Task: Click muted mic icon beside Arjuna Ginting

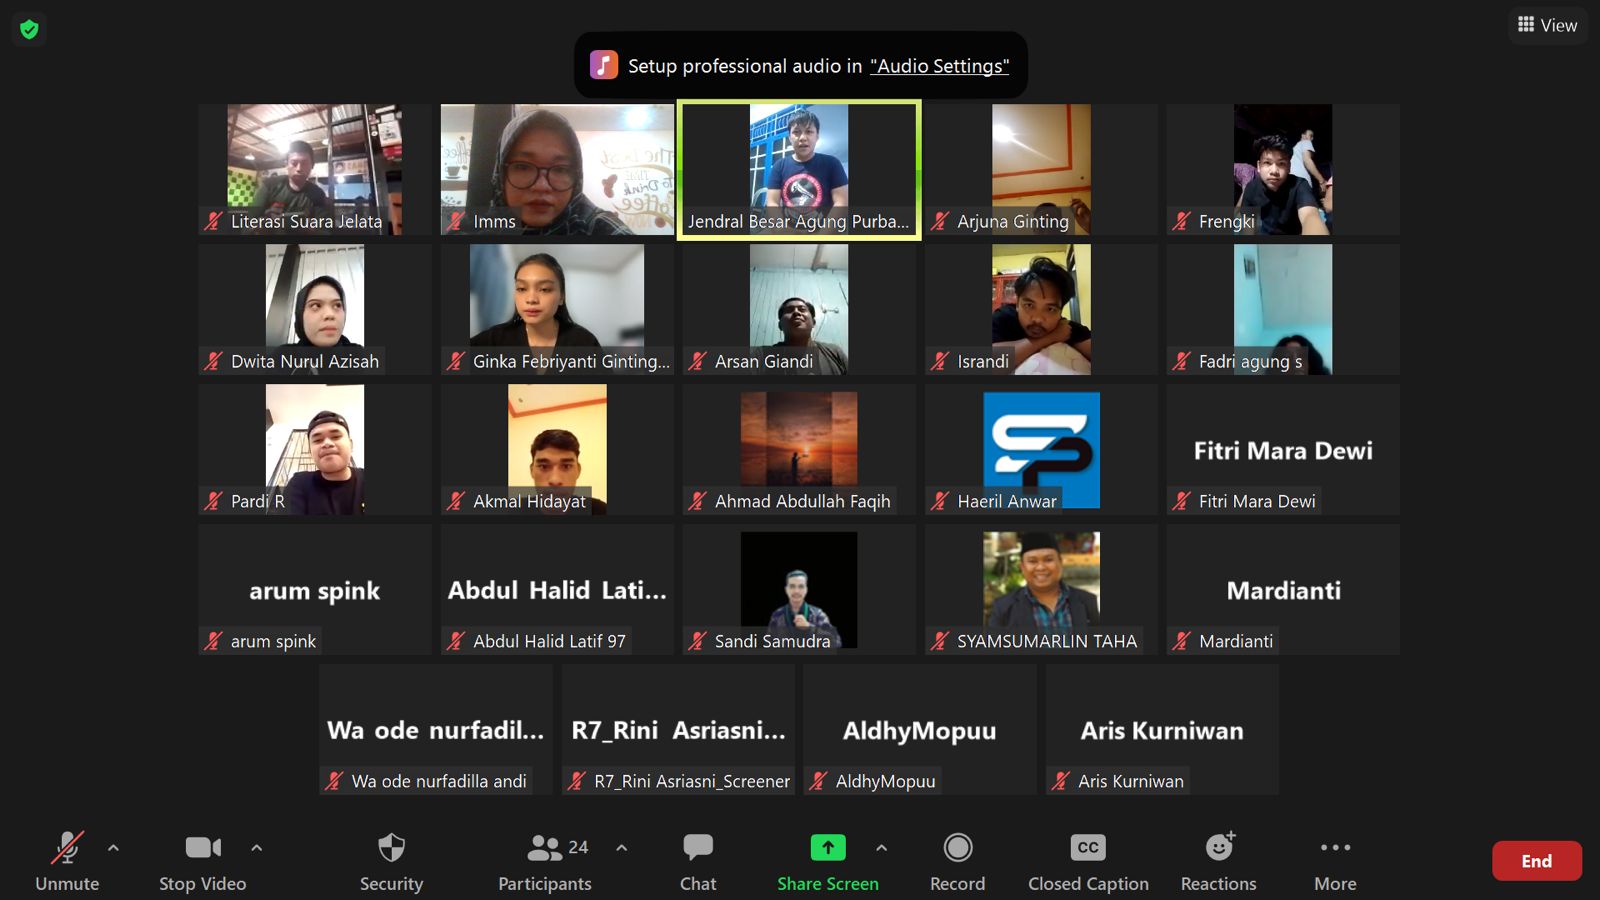Action: [940, 221]
